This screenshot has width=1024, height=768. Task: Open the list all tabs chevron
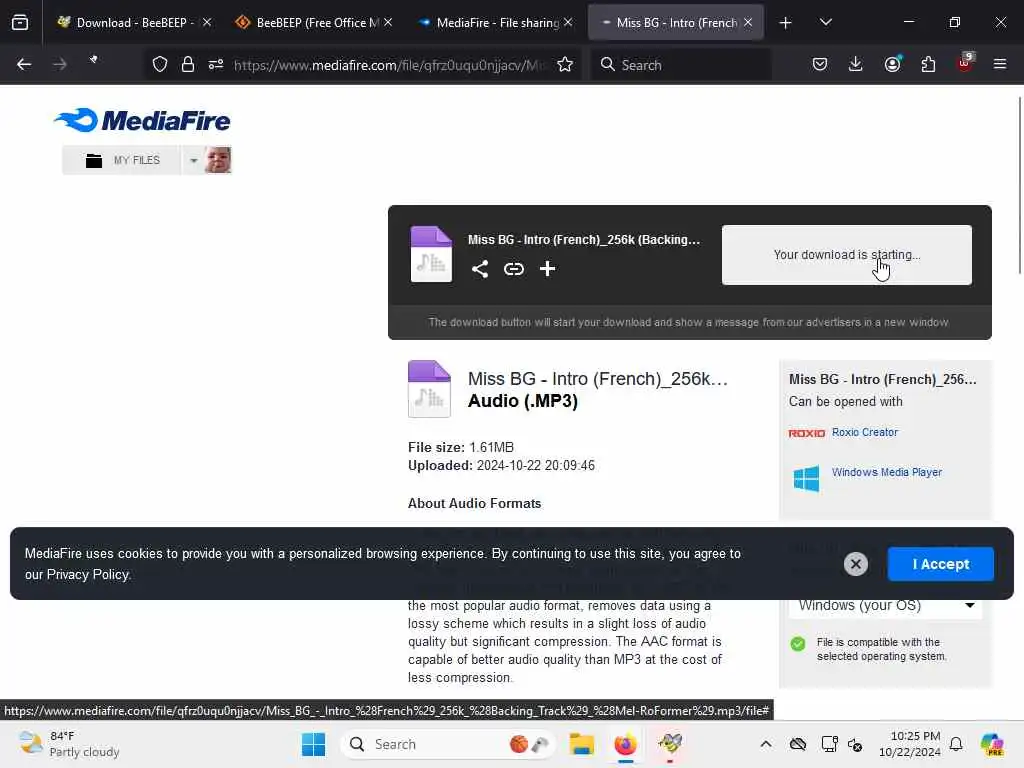(825, 22)
